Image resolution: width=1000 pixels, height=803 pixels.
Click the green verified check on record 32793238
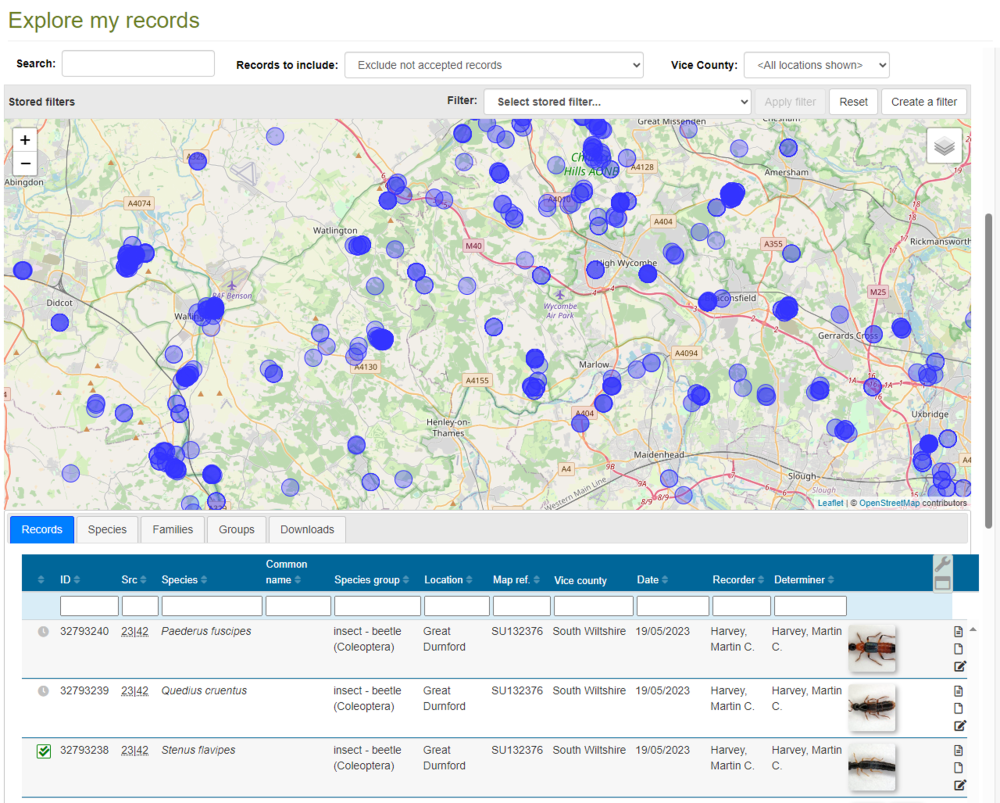(x=43, y=750)
